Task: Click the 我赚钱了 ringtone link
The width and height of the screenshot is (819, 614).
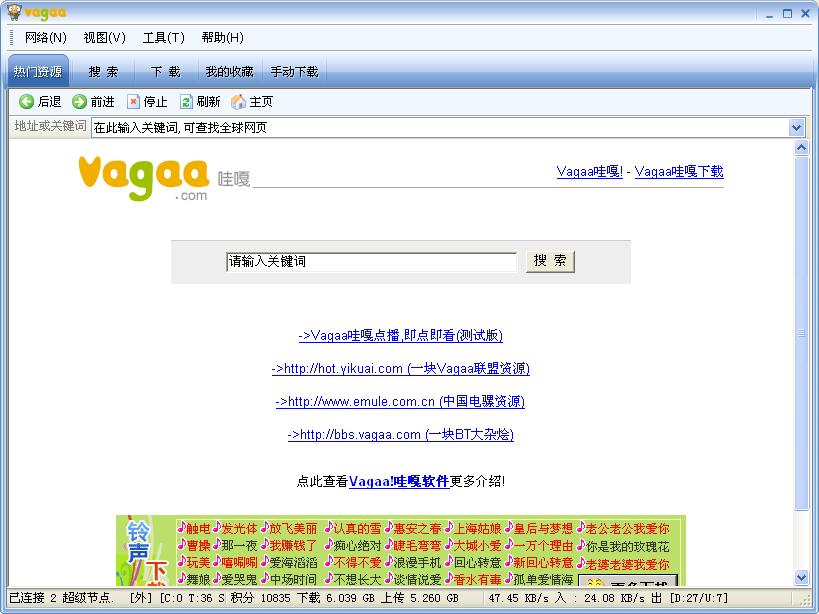Action: (x=293, y=546)
